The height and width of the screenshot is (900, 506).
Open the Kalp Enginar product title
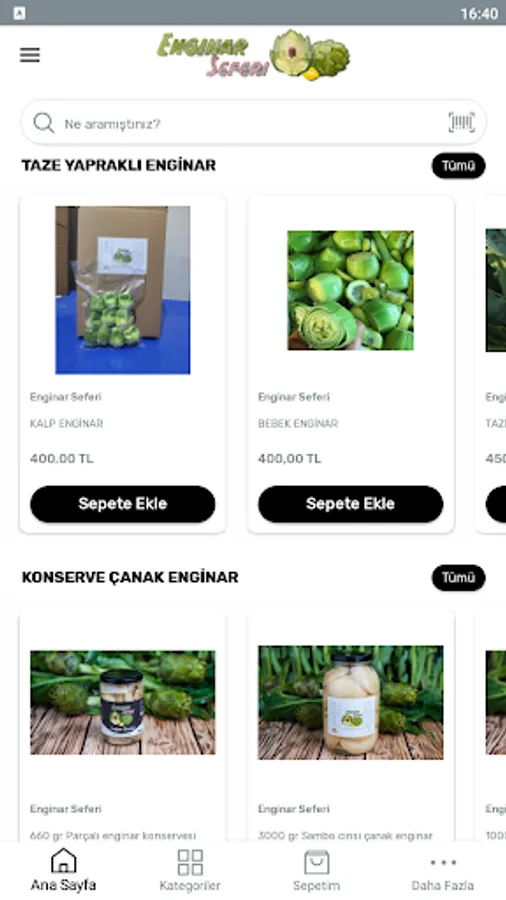[67, 424]
